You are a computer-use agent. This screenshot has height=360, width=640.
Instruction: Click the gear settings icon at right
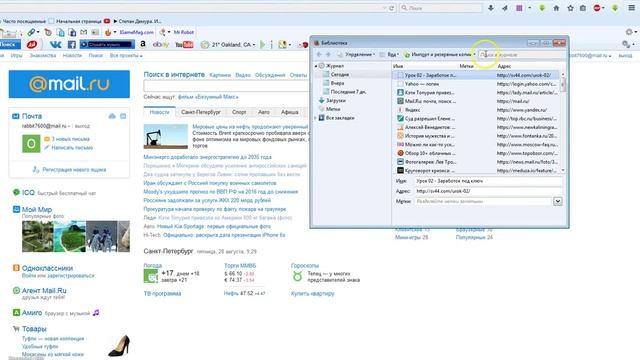pyautogui.click(x=629, y=32)
